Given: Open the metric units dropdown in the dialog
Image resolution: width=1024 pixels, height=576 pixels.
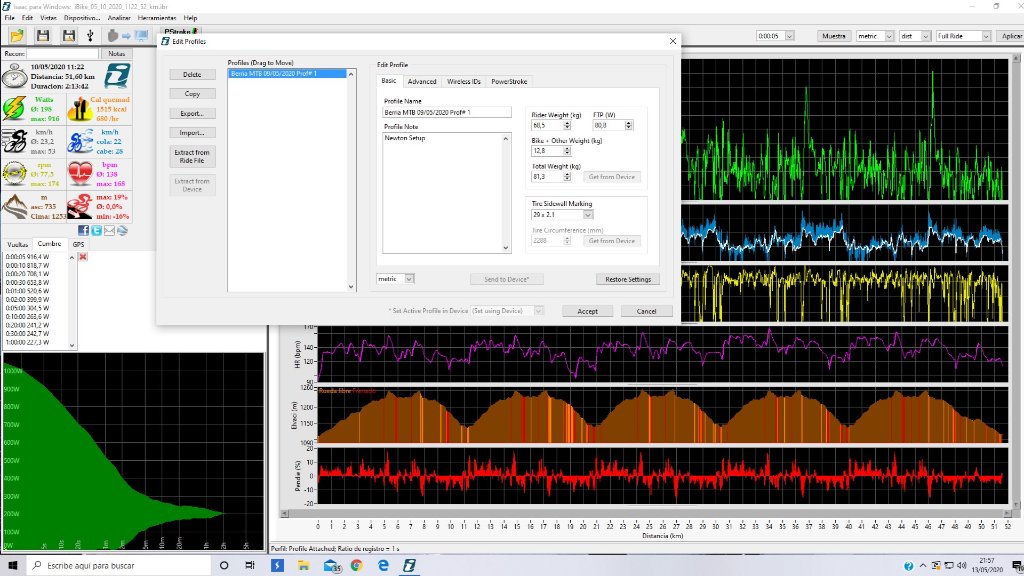Looking at the screenshot, I should (x=409, y=279).
